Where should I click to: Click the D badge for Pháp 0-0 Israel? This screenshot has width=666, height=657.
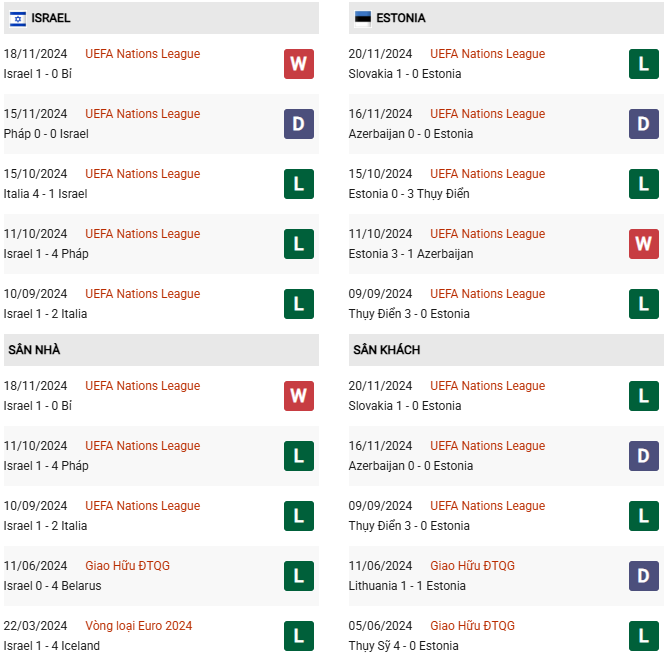[299, 124]
